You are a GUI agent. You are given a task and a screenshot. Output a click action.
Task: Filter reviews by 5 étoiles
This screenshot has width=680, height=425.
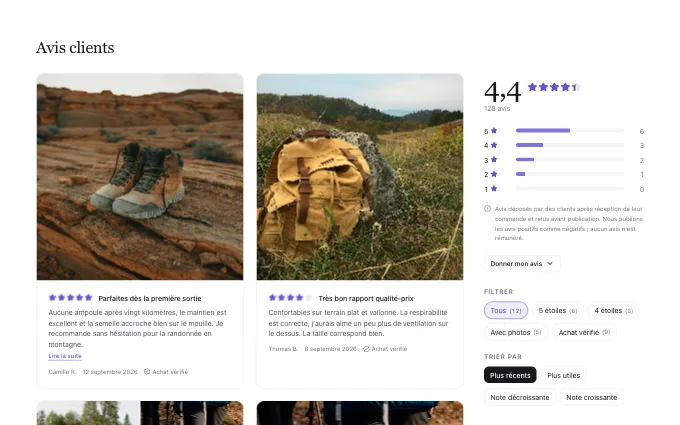558,311
